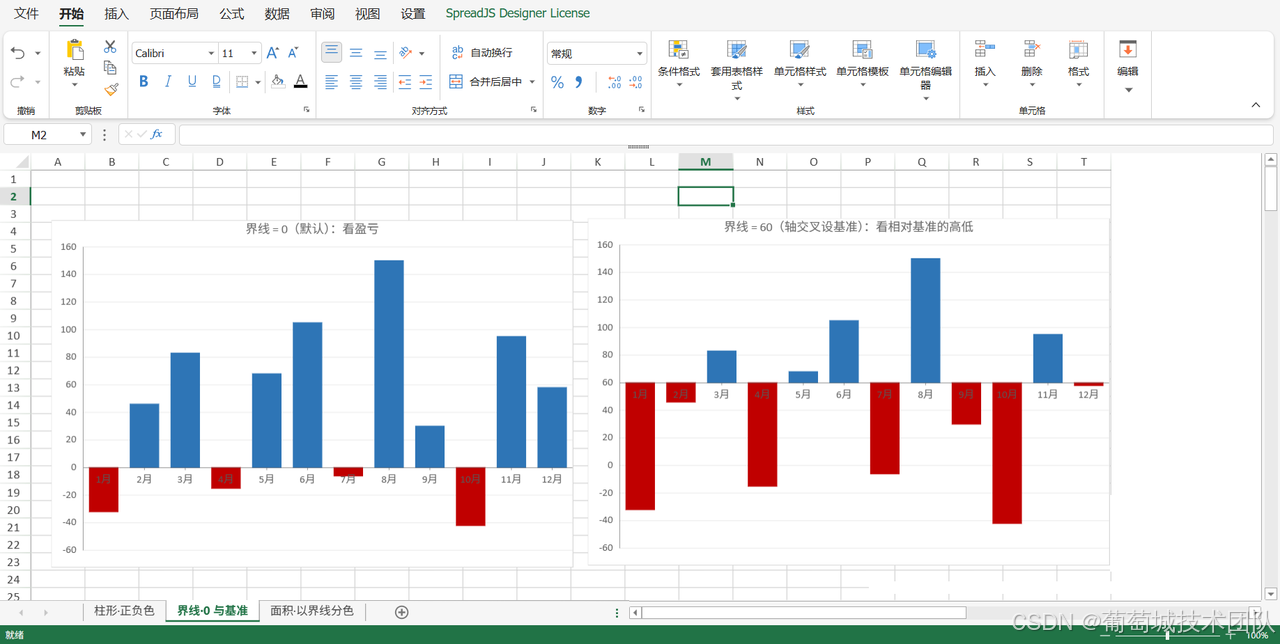Expand the Paste (粘贴) options arrow
1280x644 pixels.
74,86
